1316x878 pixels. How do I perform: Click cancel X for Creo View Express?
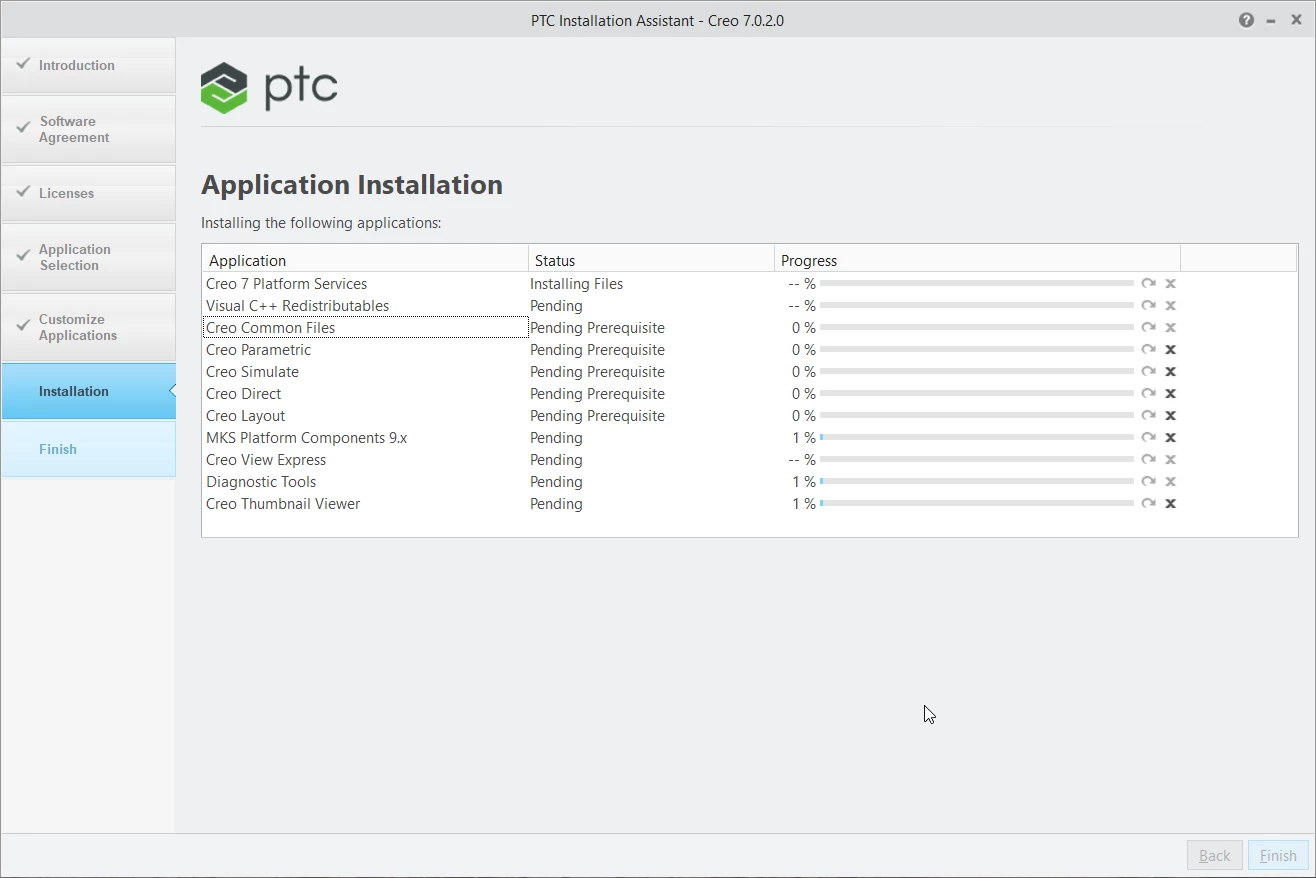[x=1170, y=460]
